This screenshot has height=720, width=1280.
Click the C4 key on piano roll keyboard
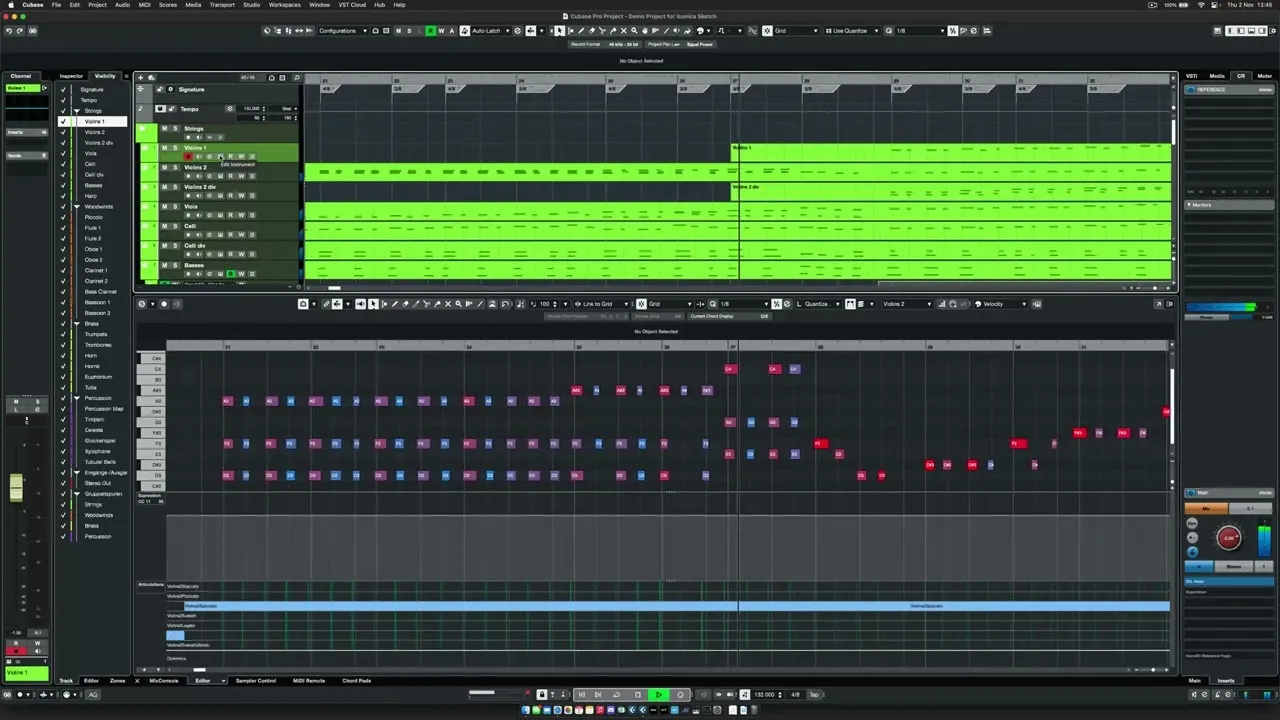(x=151, y=369)
